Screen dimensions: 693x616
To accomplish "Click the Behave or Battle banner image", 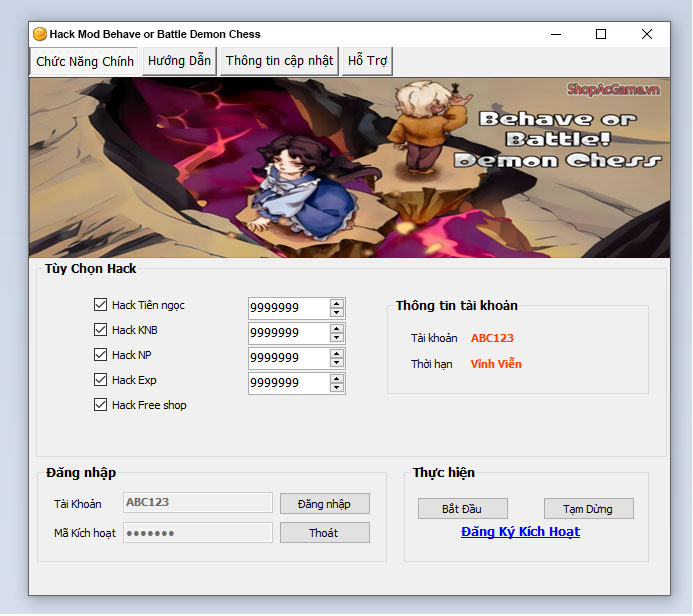I will [x=350, y=168].
